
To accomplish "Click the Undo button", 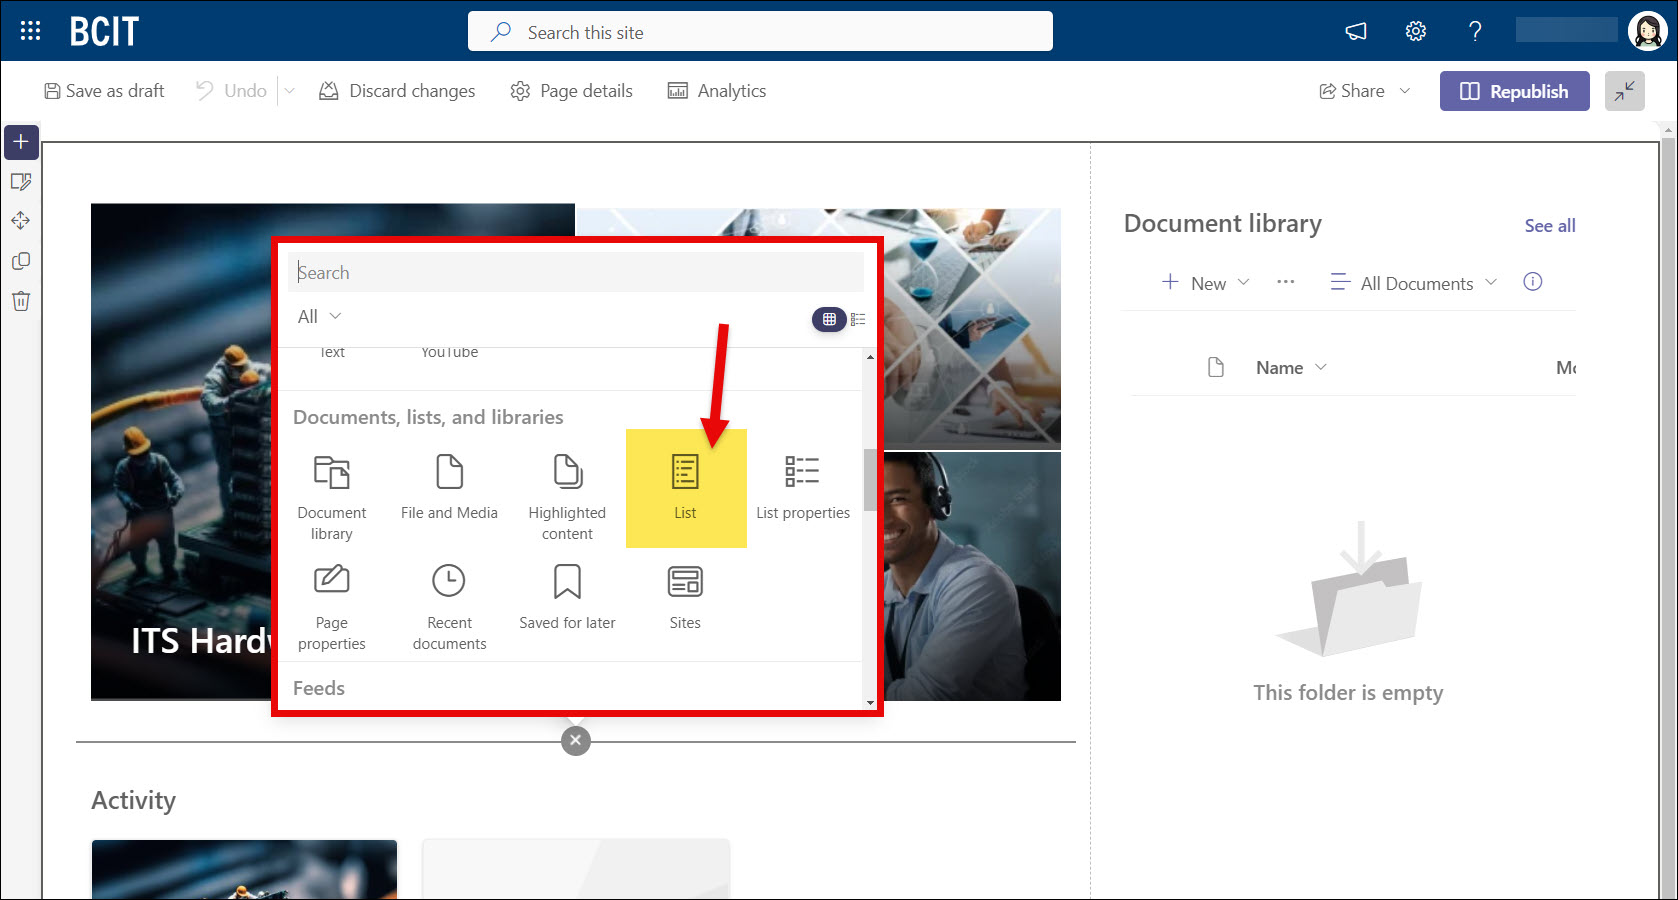I will pyautogui.click(x=231, y=91).
